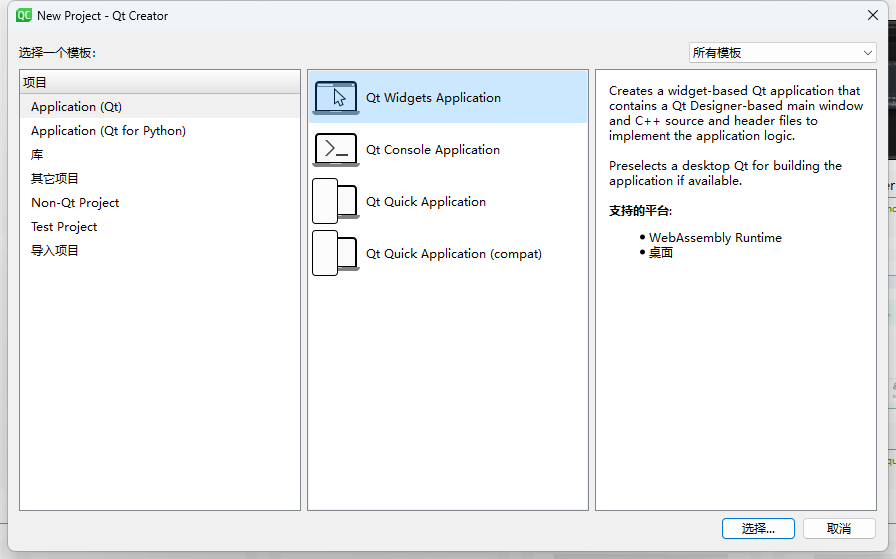Select the Non-Qt Project category
896x559 pixels.
(x=159, y=203)
